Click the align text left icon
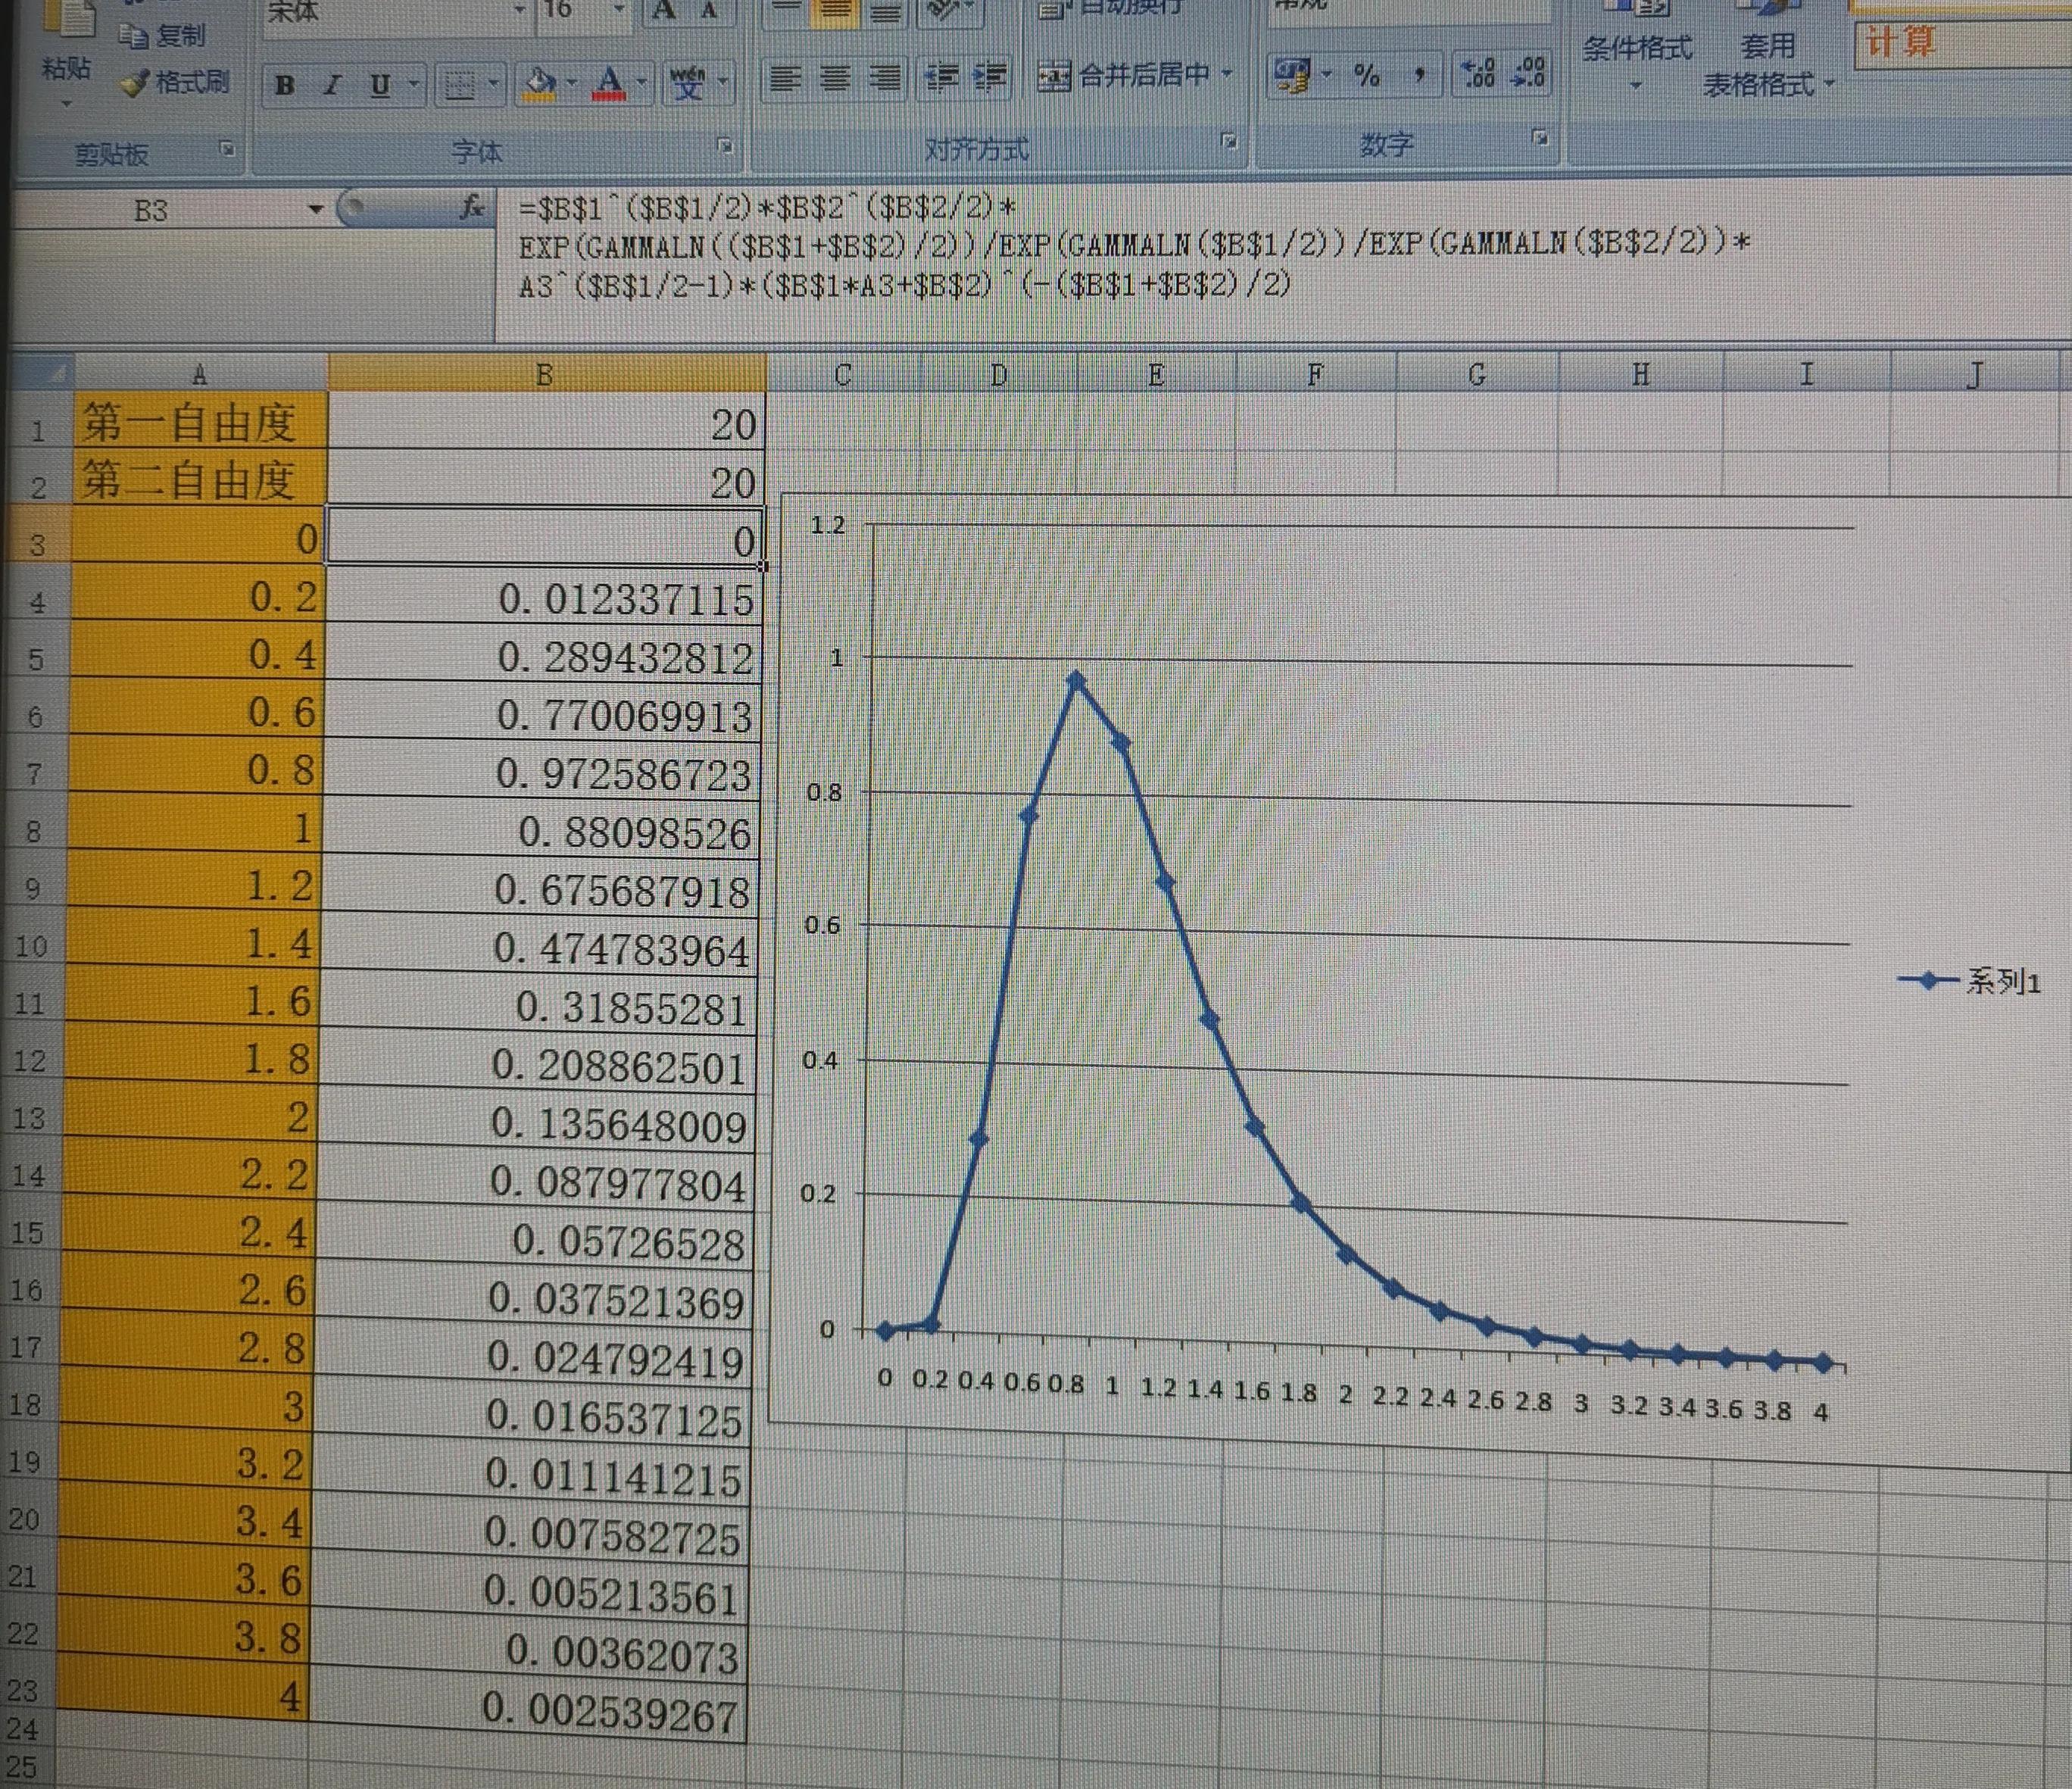Viewport: 2072px width, 1789px height. (x=786, y=77)
